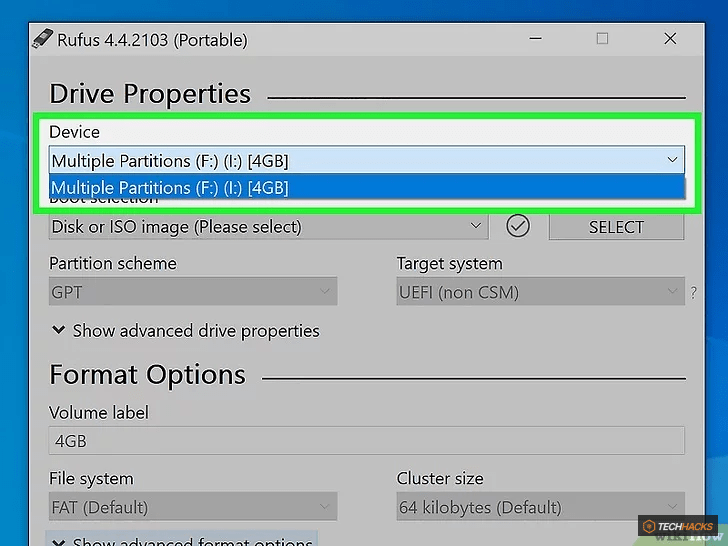Click the Target system label

click(449, 264)
